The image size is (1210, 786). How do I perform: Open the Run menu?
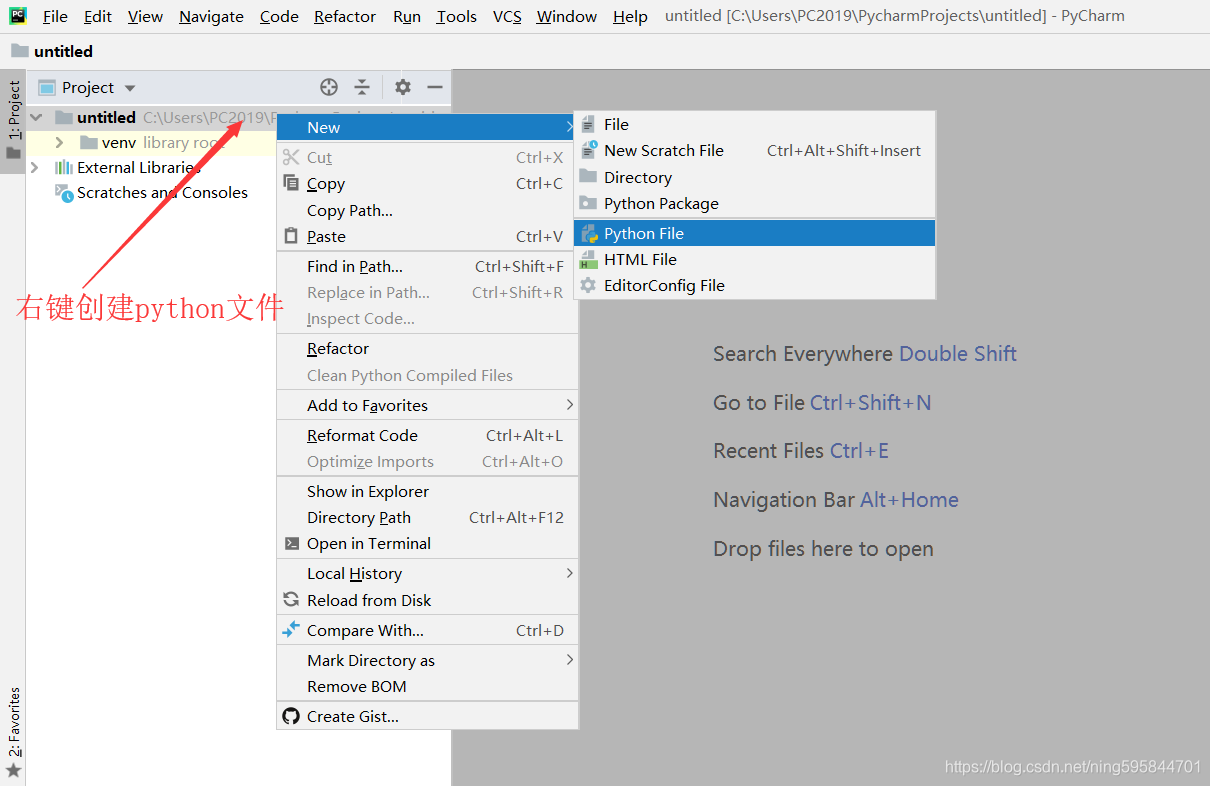pos(407,16)
